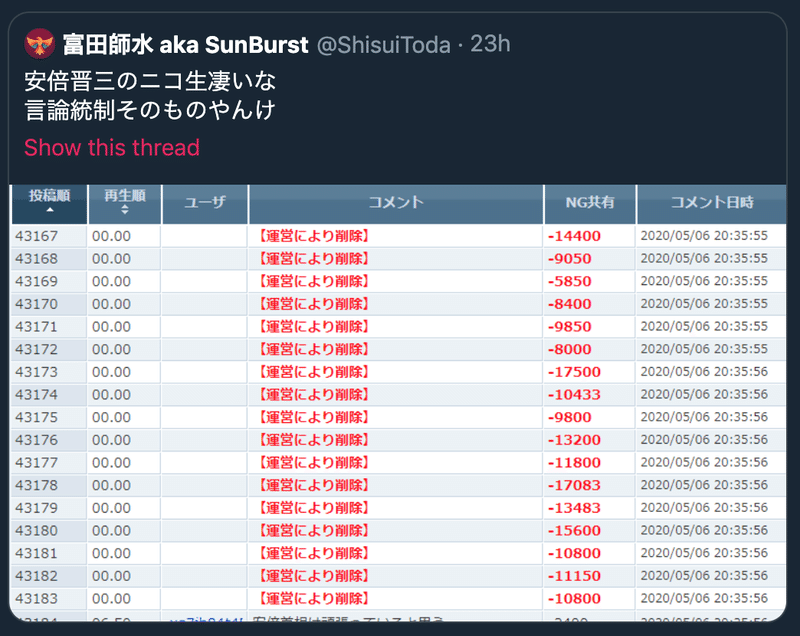The height and width of the screenshot is (636, 800).
Task: Select row number 43171
Action: pyautogui.click(x=36, y=327)
